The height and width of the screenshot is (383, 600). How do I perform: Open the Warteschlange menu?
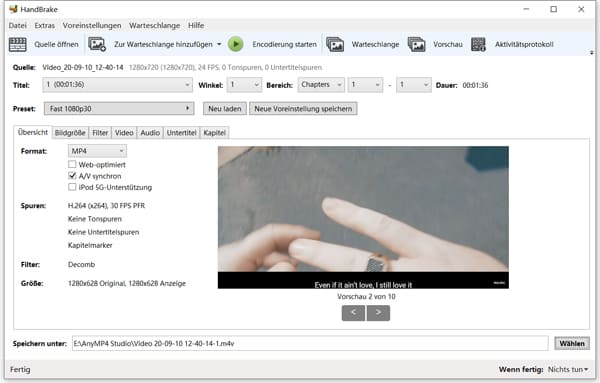tap(155, 26)
